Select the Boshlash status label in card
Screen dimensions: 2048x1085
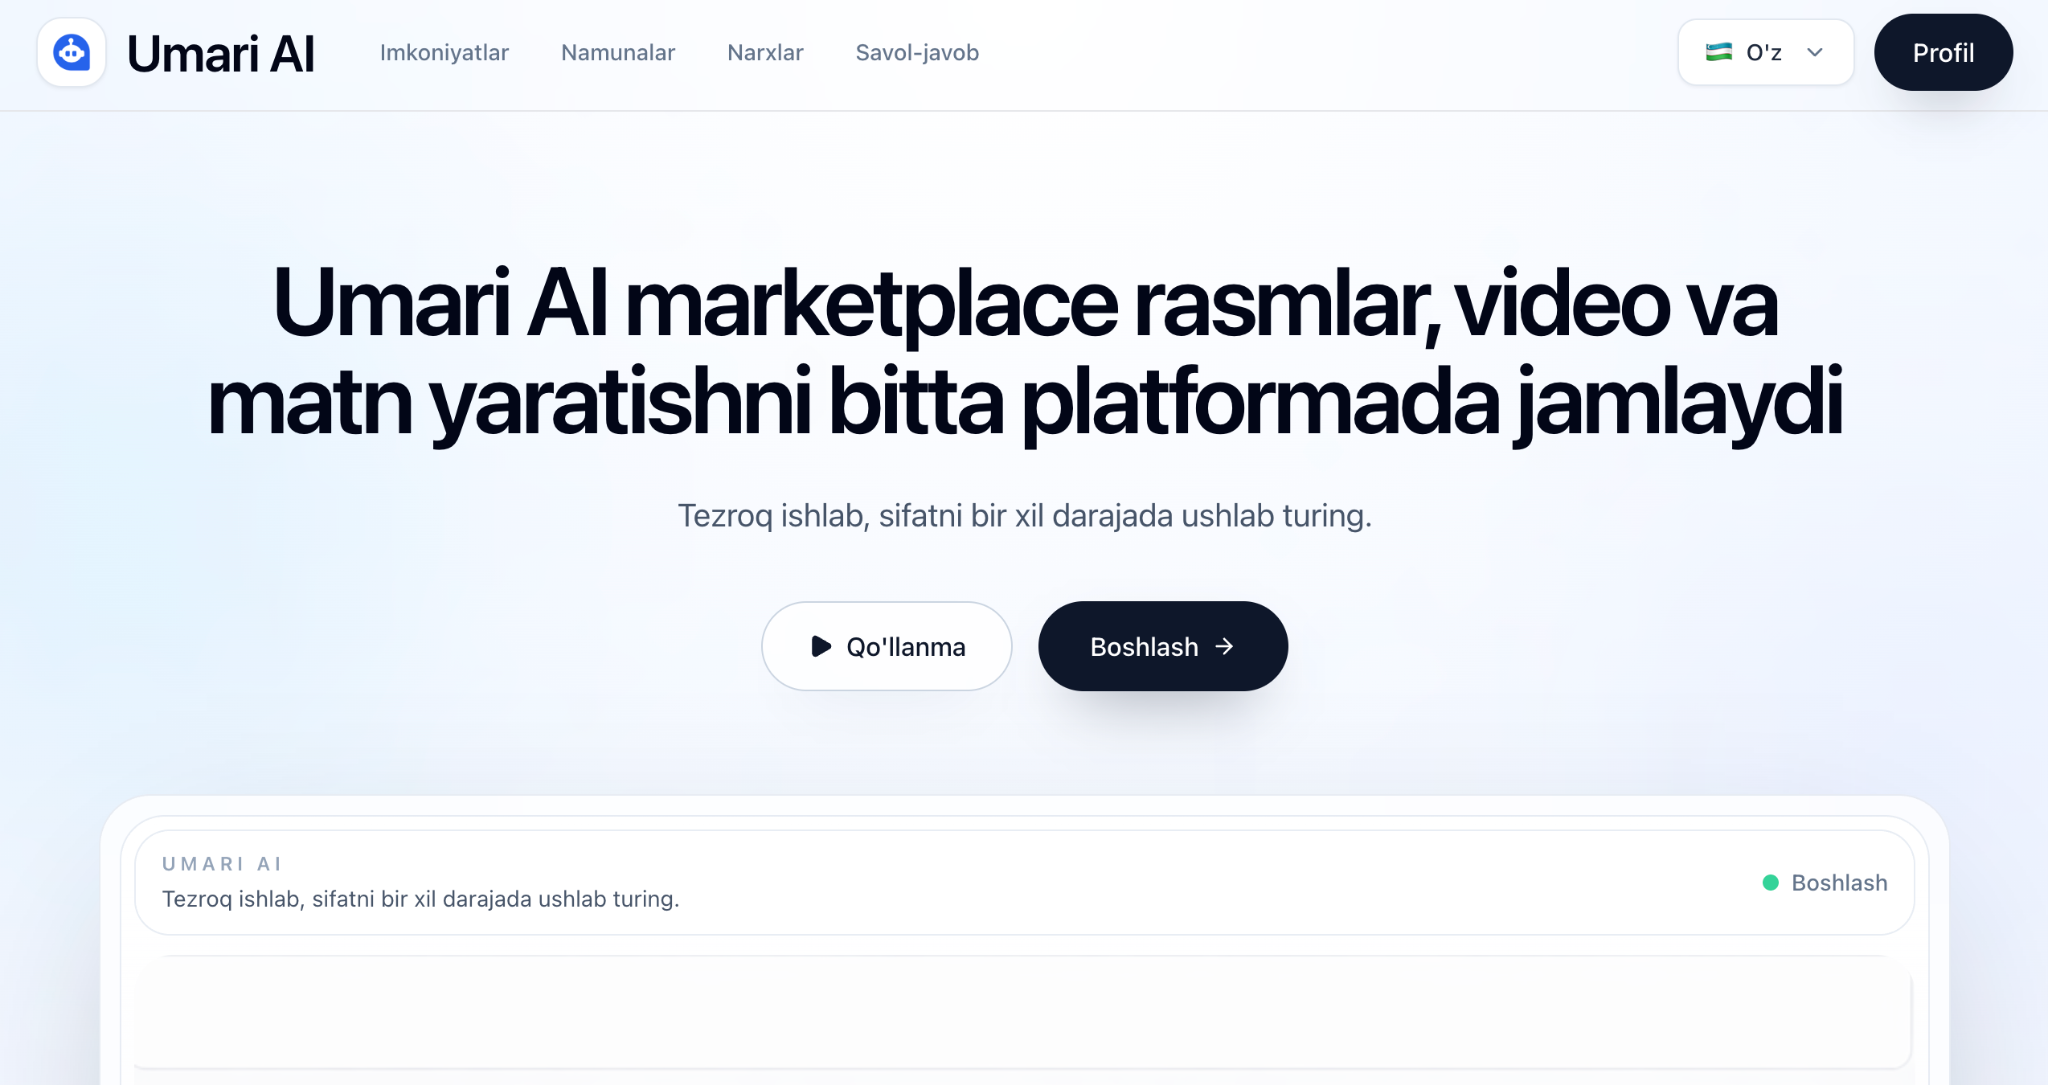point(1839,883)
